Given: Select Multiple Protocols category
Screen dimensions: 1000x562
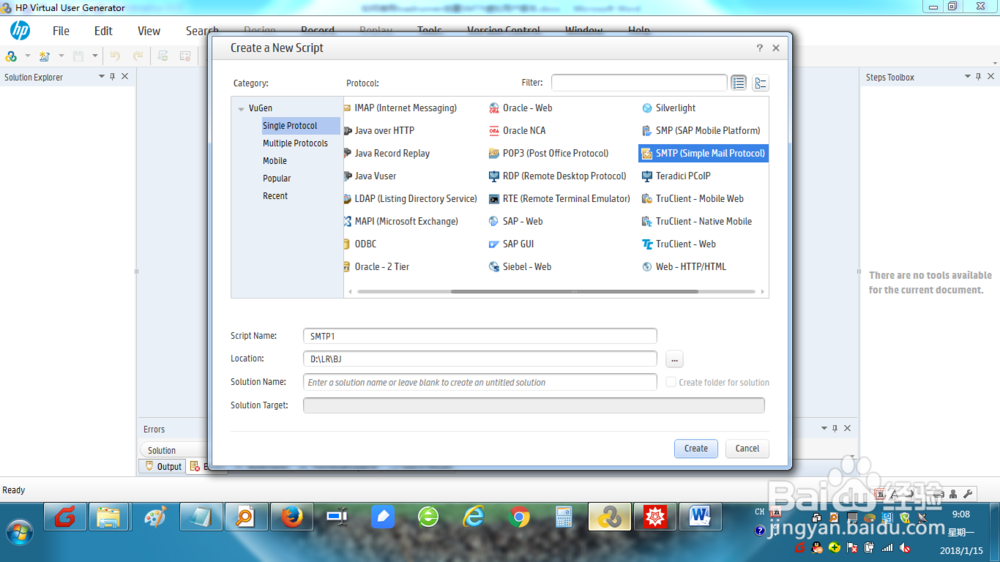Looking at the screenshot, I should 295,144.
